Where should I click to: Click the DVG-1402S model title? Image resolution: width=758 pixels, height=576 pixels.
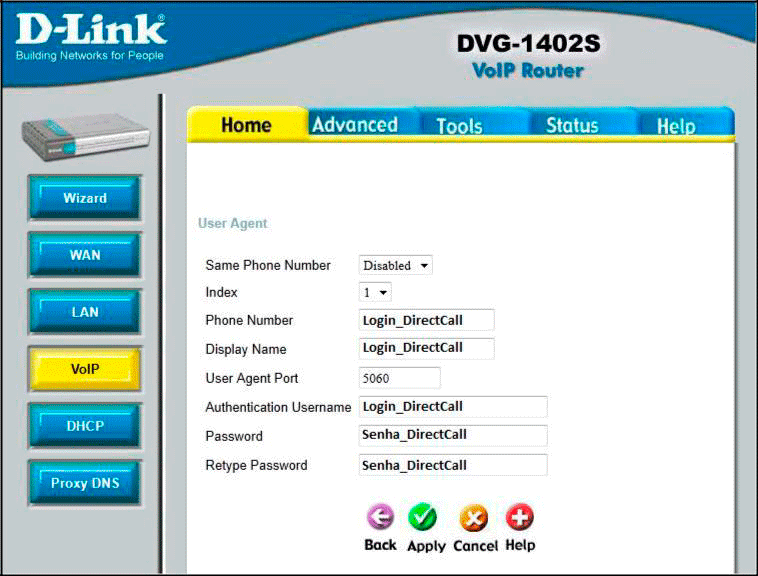pos(528,43)
